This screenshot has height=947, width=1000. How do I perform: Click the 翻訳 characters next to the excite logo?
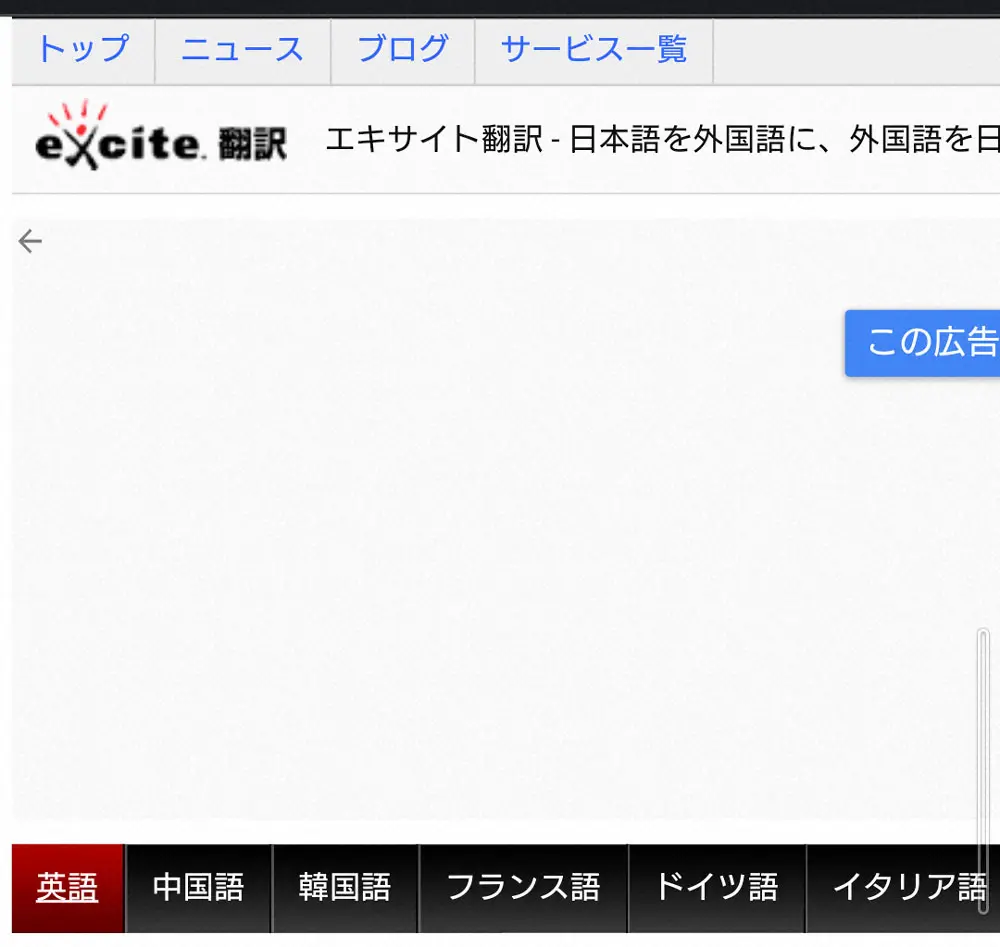253,144
